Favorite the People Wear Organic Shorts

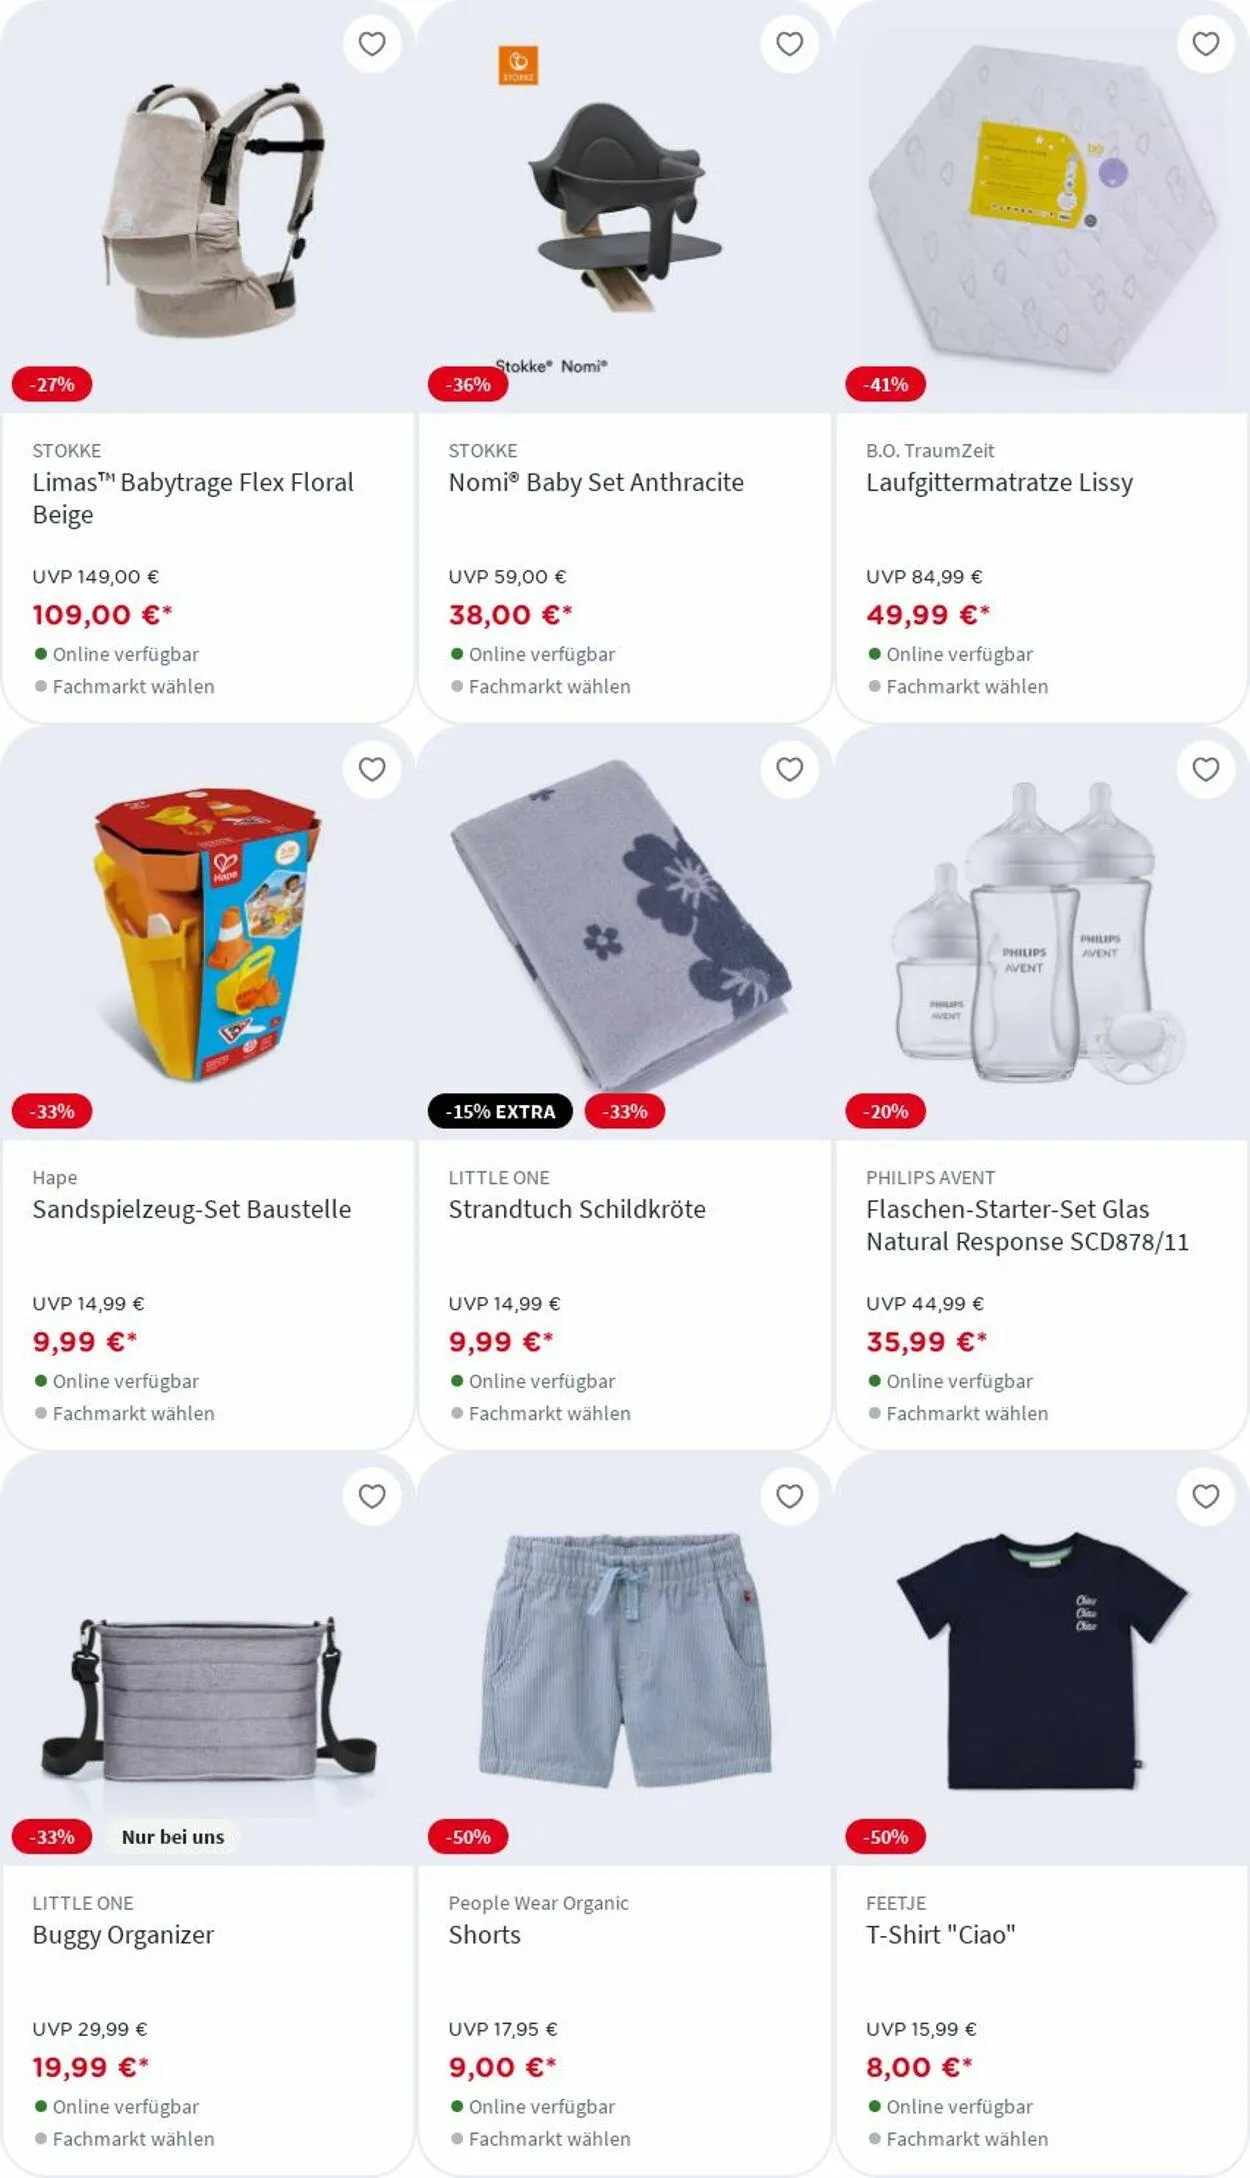(790, 1496)
